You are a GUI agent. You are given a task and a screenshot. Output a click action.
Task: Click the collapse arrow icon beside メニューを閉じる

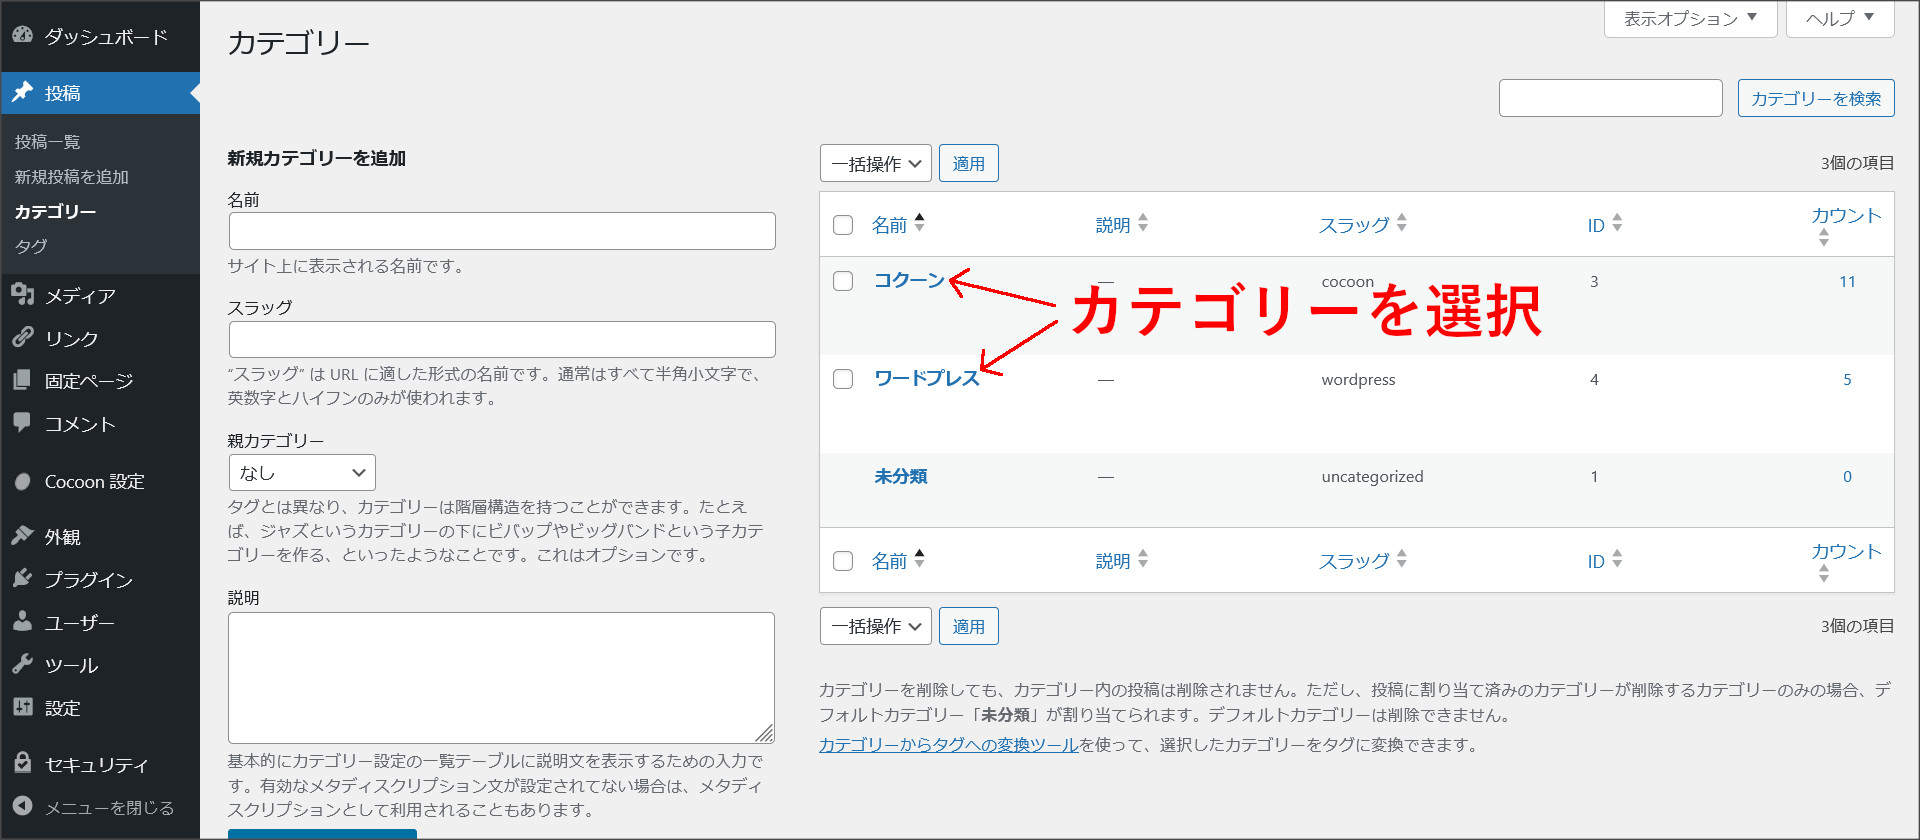tap(23, 806)
